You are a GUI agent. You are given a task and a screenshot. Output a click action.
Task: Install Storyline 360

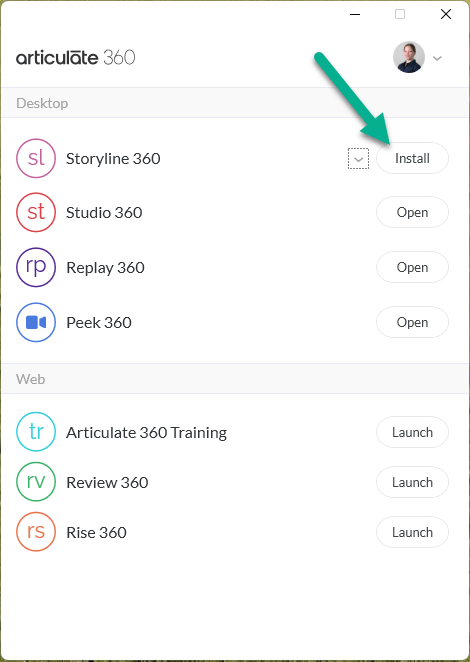click(x=412, y=158)
